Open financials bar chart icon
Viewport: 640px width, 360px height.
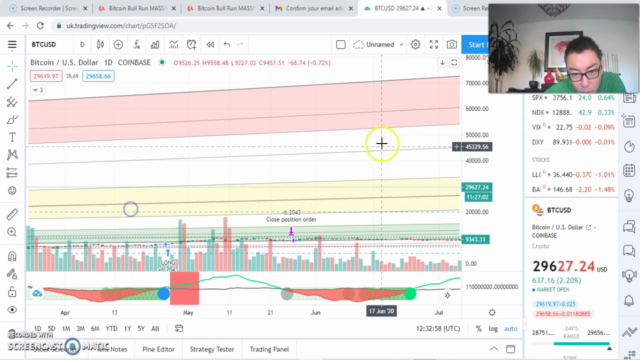click(x=155, y=44)
